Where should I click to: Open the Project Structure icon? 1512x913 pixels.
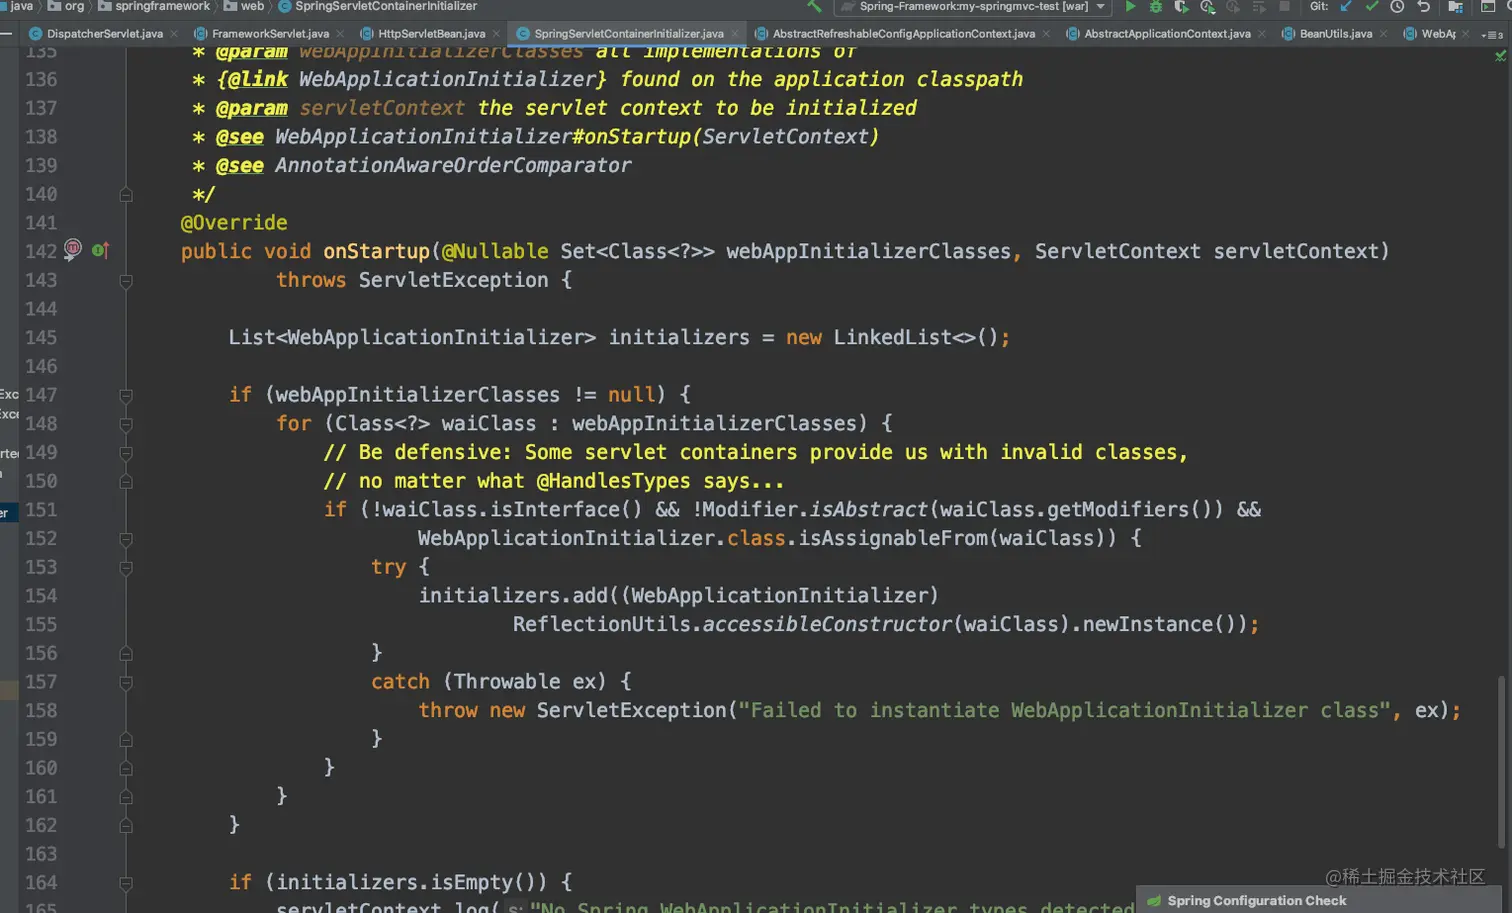coord(1455,6)
